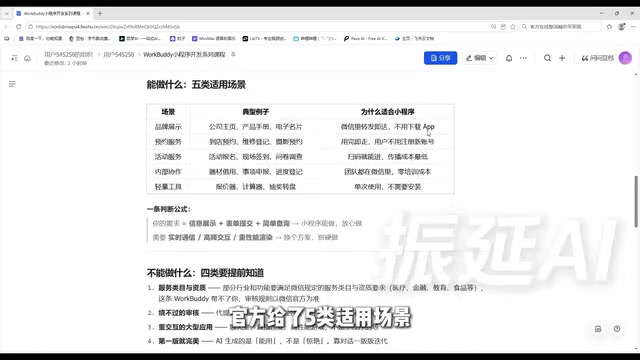Open a new browser tab
The height and width of the screenshot is (360, 640).
click(x=100, y=13)
